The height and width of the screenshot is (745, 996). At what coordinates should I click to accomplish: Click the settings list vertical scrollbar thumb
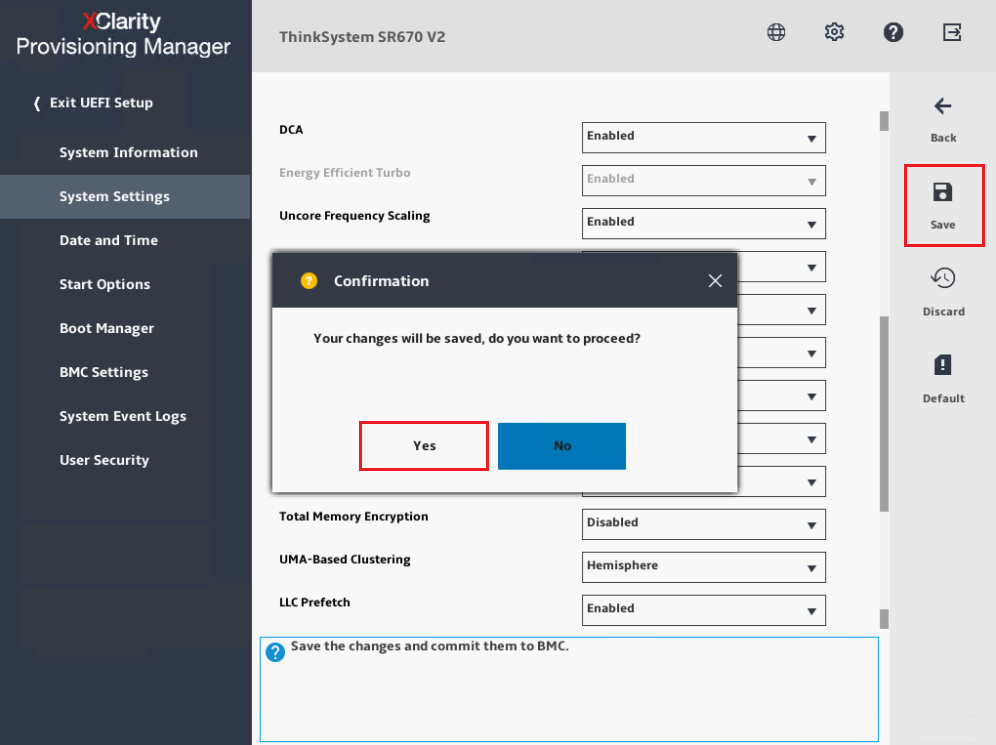tap(884, 413)
